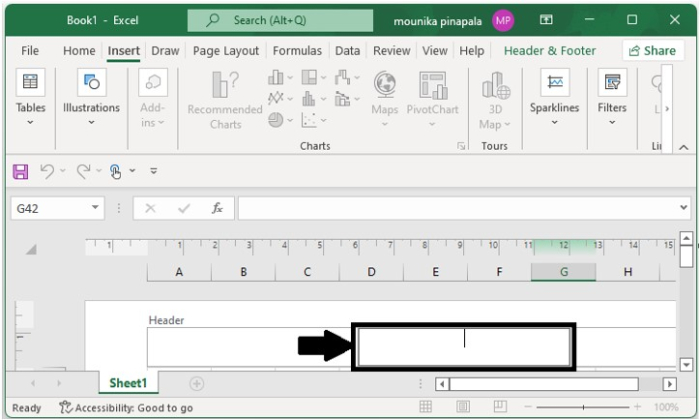Image resolution: width=700 pixels, height=420 pixels.
Task: Open Customize Quick Access Toolbar dropdown
Action: point(154,170)
